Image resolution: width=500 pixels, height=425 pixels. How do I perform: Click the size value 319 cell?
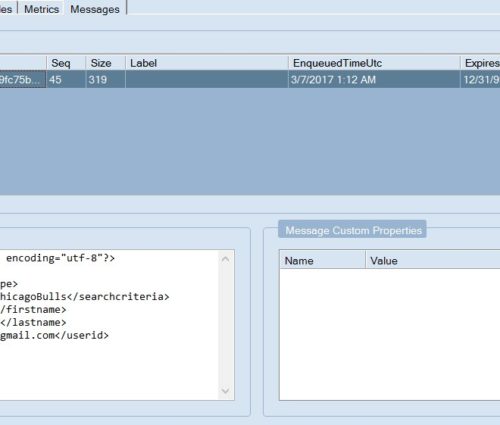tap(105, 80)
